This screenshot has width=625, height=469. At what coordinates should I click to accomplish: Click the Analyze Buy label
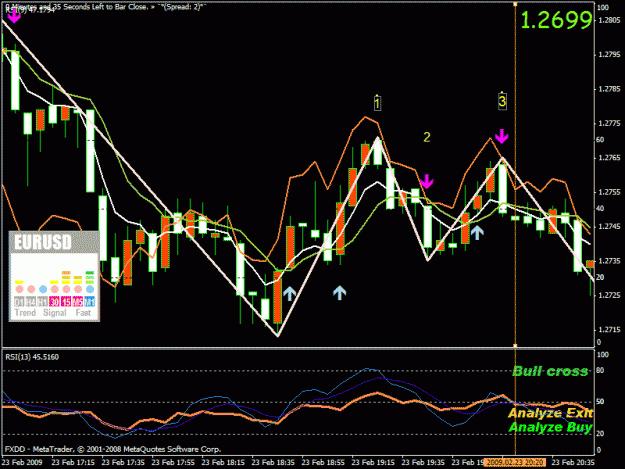click(x=551, y=427)
